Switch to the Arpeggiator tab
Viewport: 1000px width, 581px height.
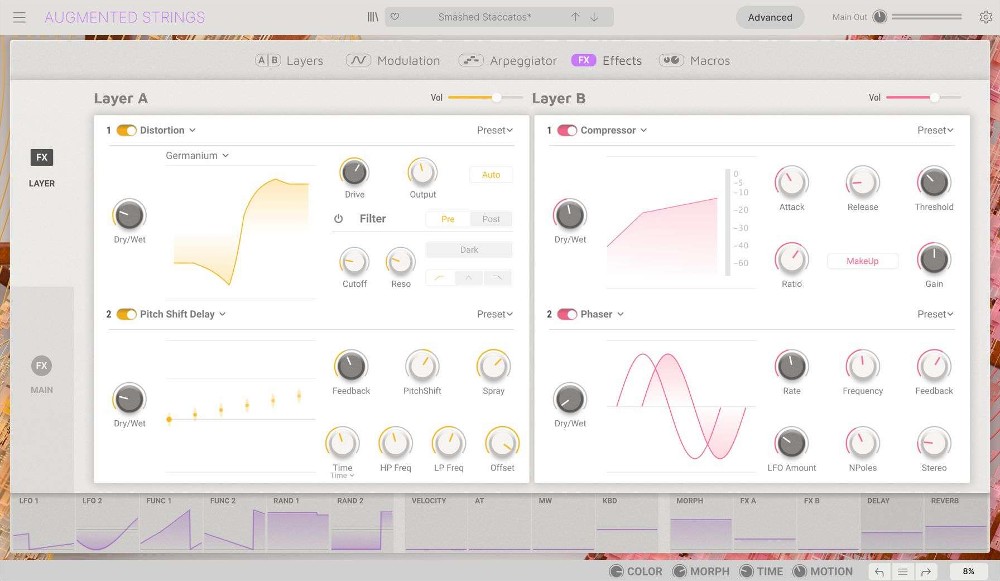click(508, 60)
